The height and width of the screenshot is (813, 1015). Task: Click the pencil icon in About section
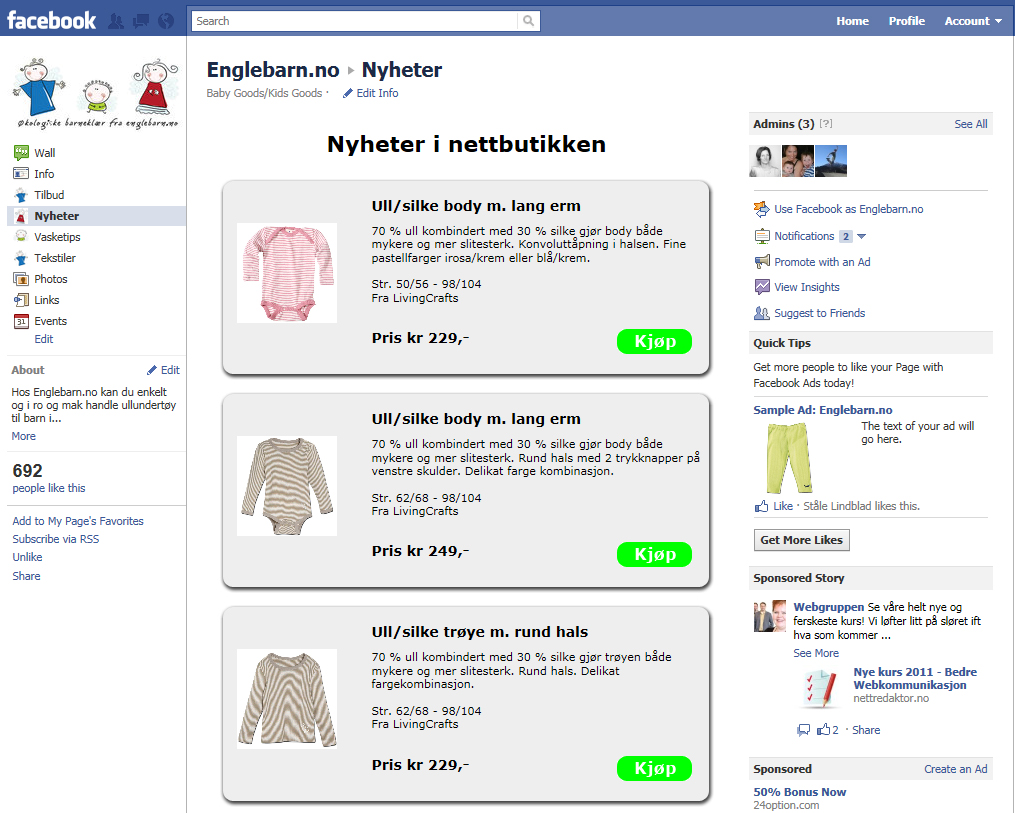(x=151, y=370)
